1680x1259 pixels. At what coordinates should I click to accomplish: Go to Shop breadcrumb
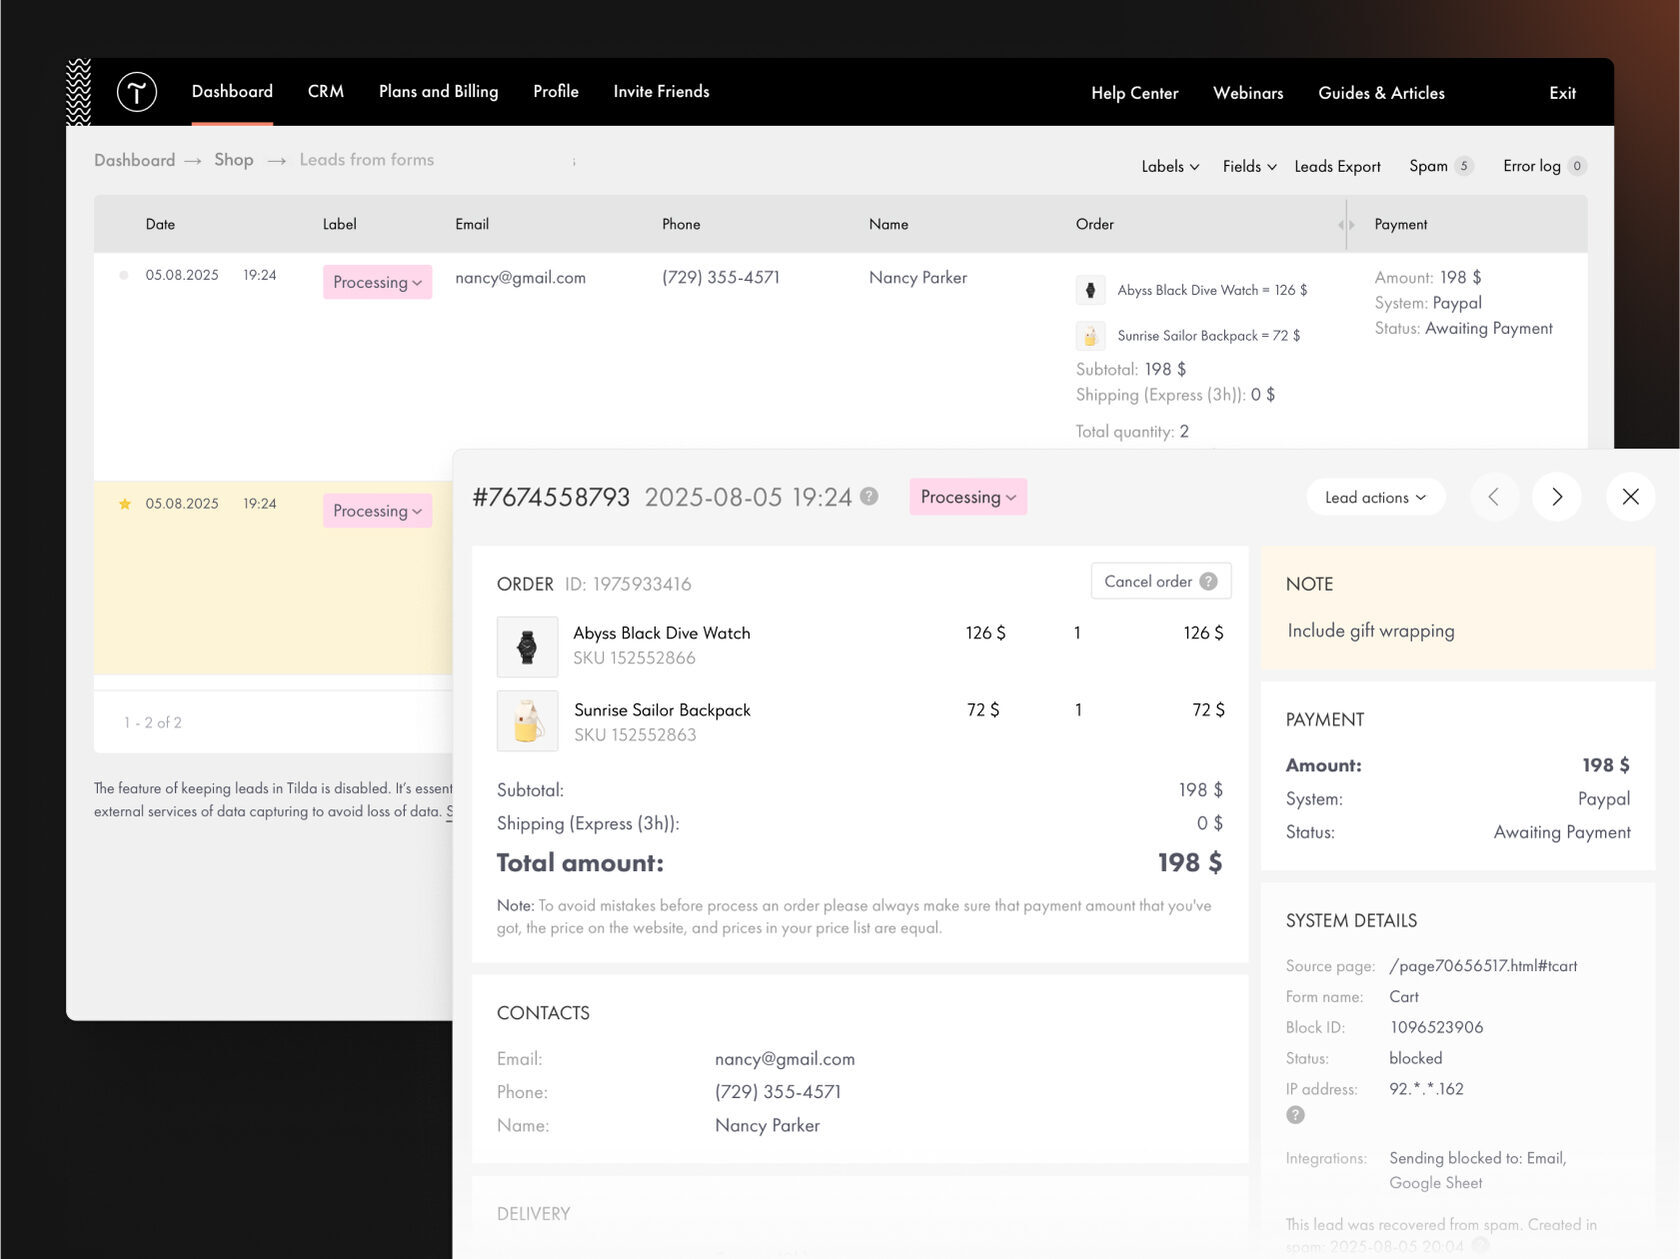pos(234,160)
